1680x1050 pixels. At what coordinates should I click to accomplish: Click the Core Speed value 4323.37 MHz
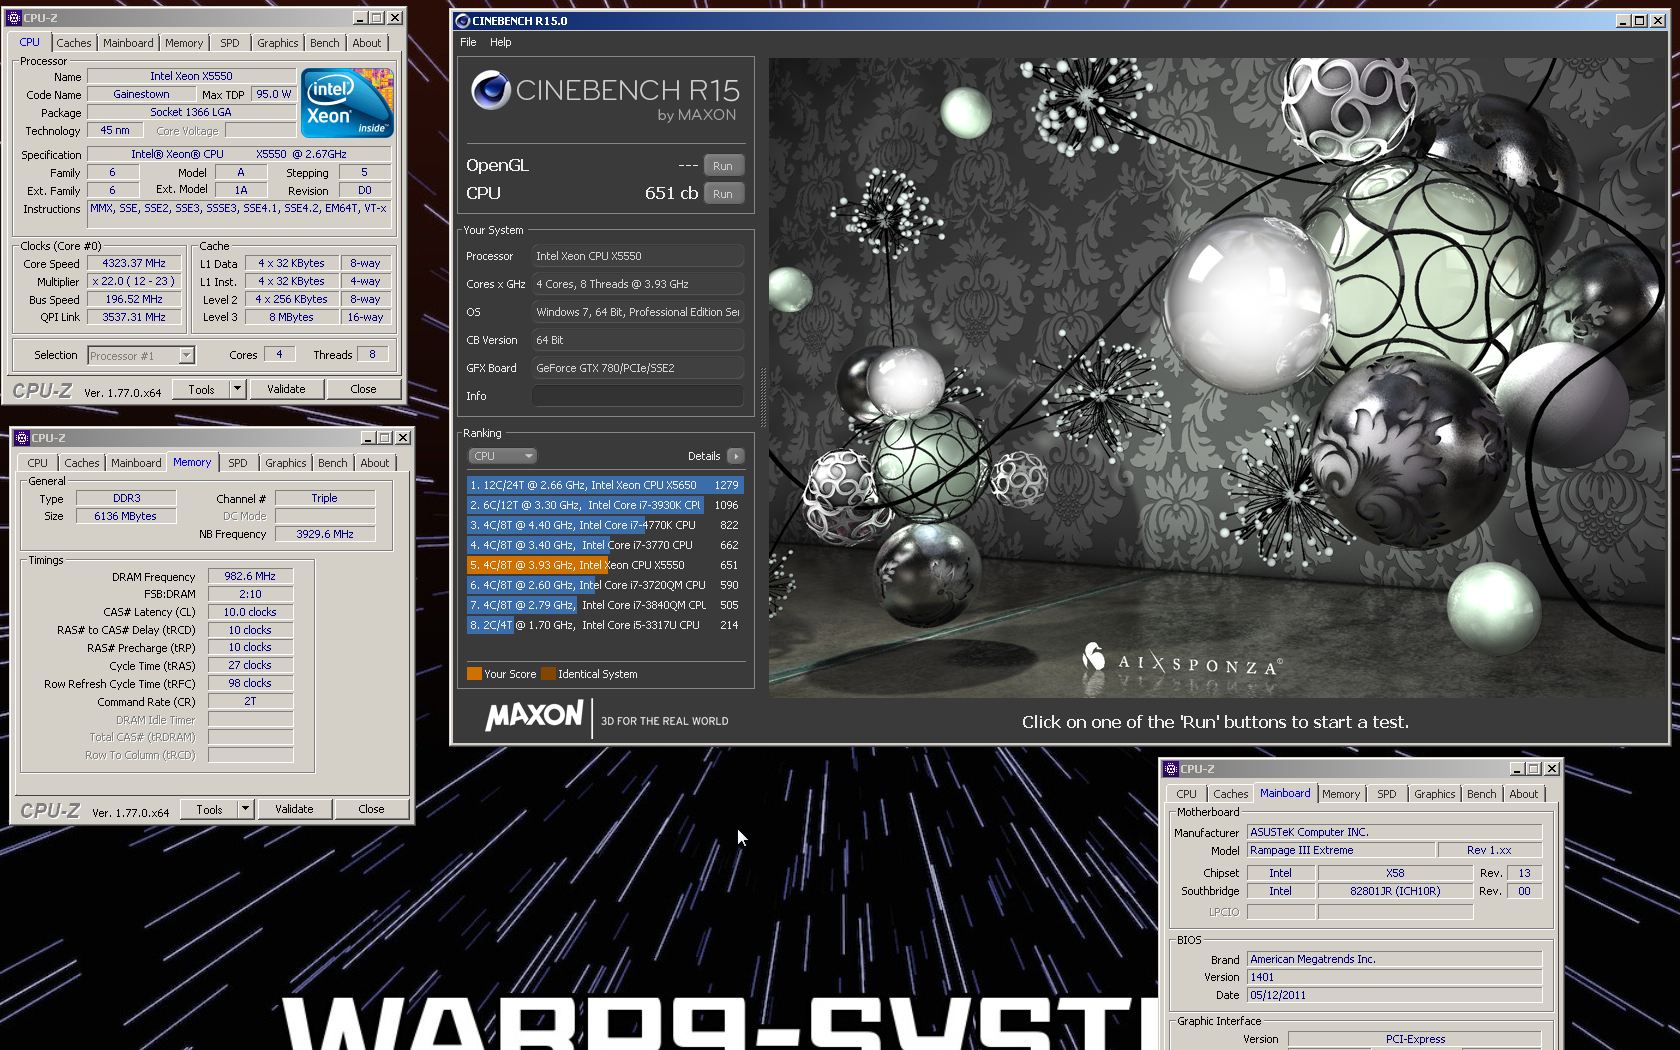tap(134, 263)
